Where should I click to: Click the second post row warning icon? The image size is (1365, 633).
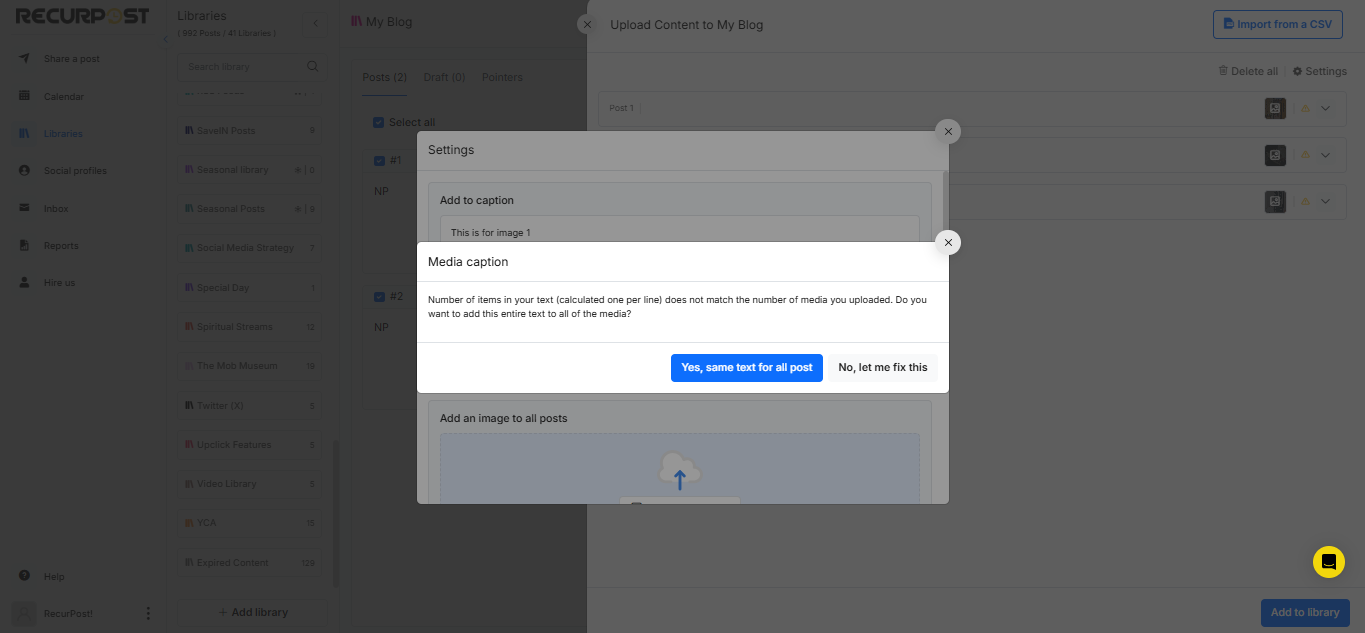coord(1304,155)
